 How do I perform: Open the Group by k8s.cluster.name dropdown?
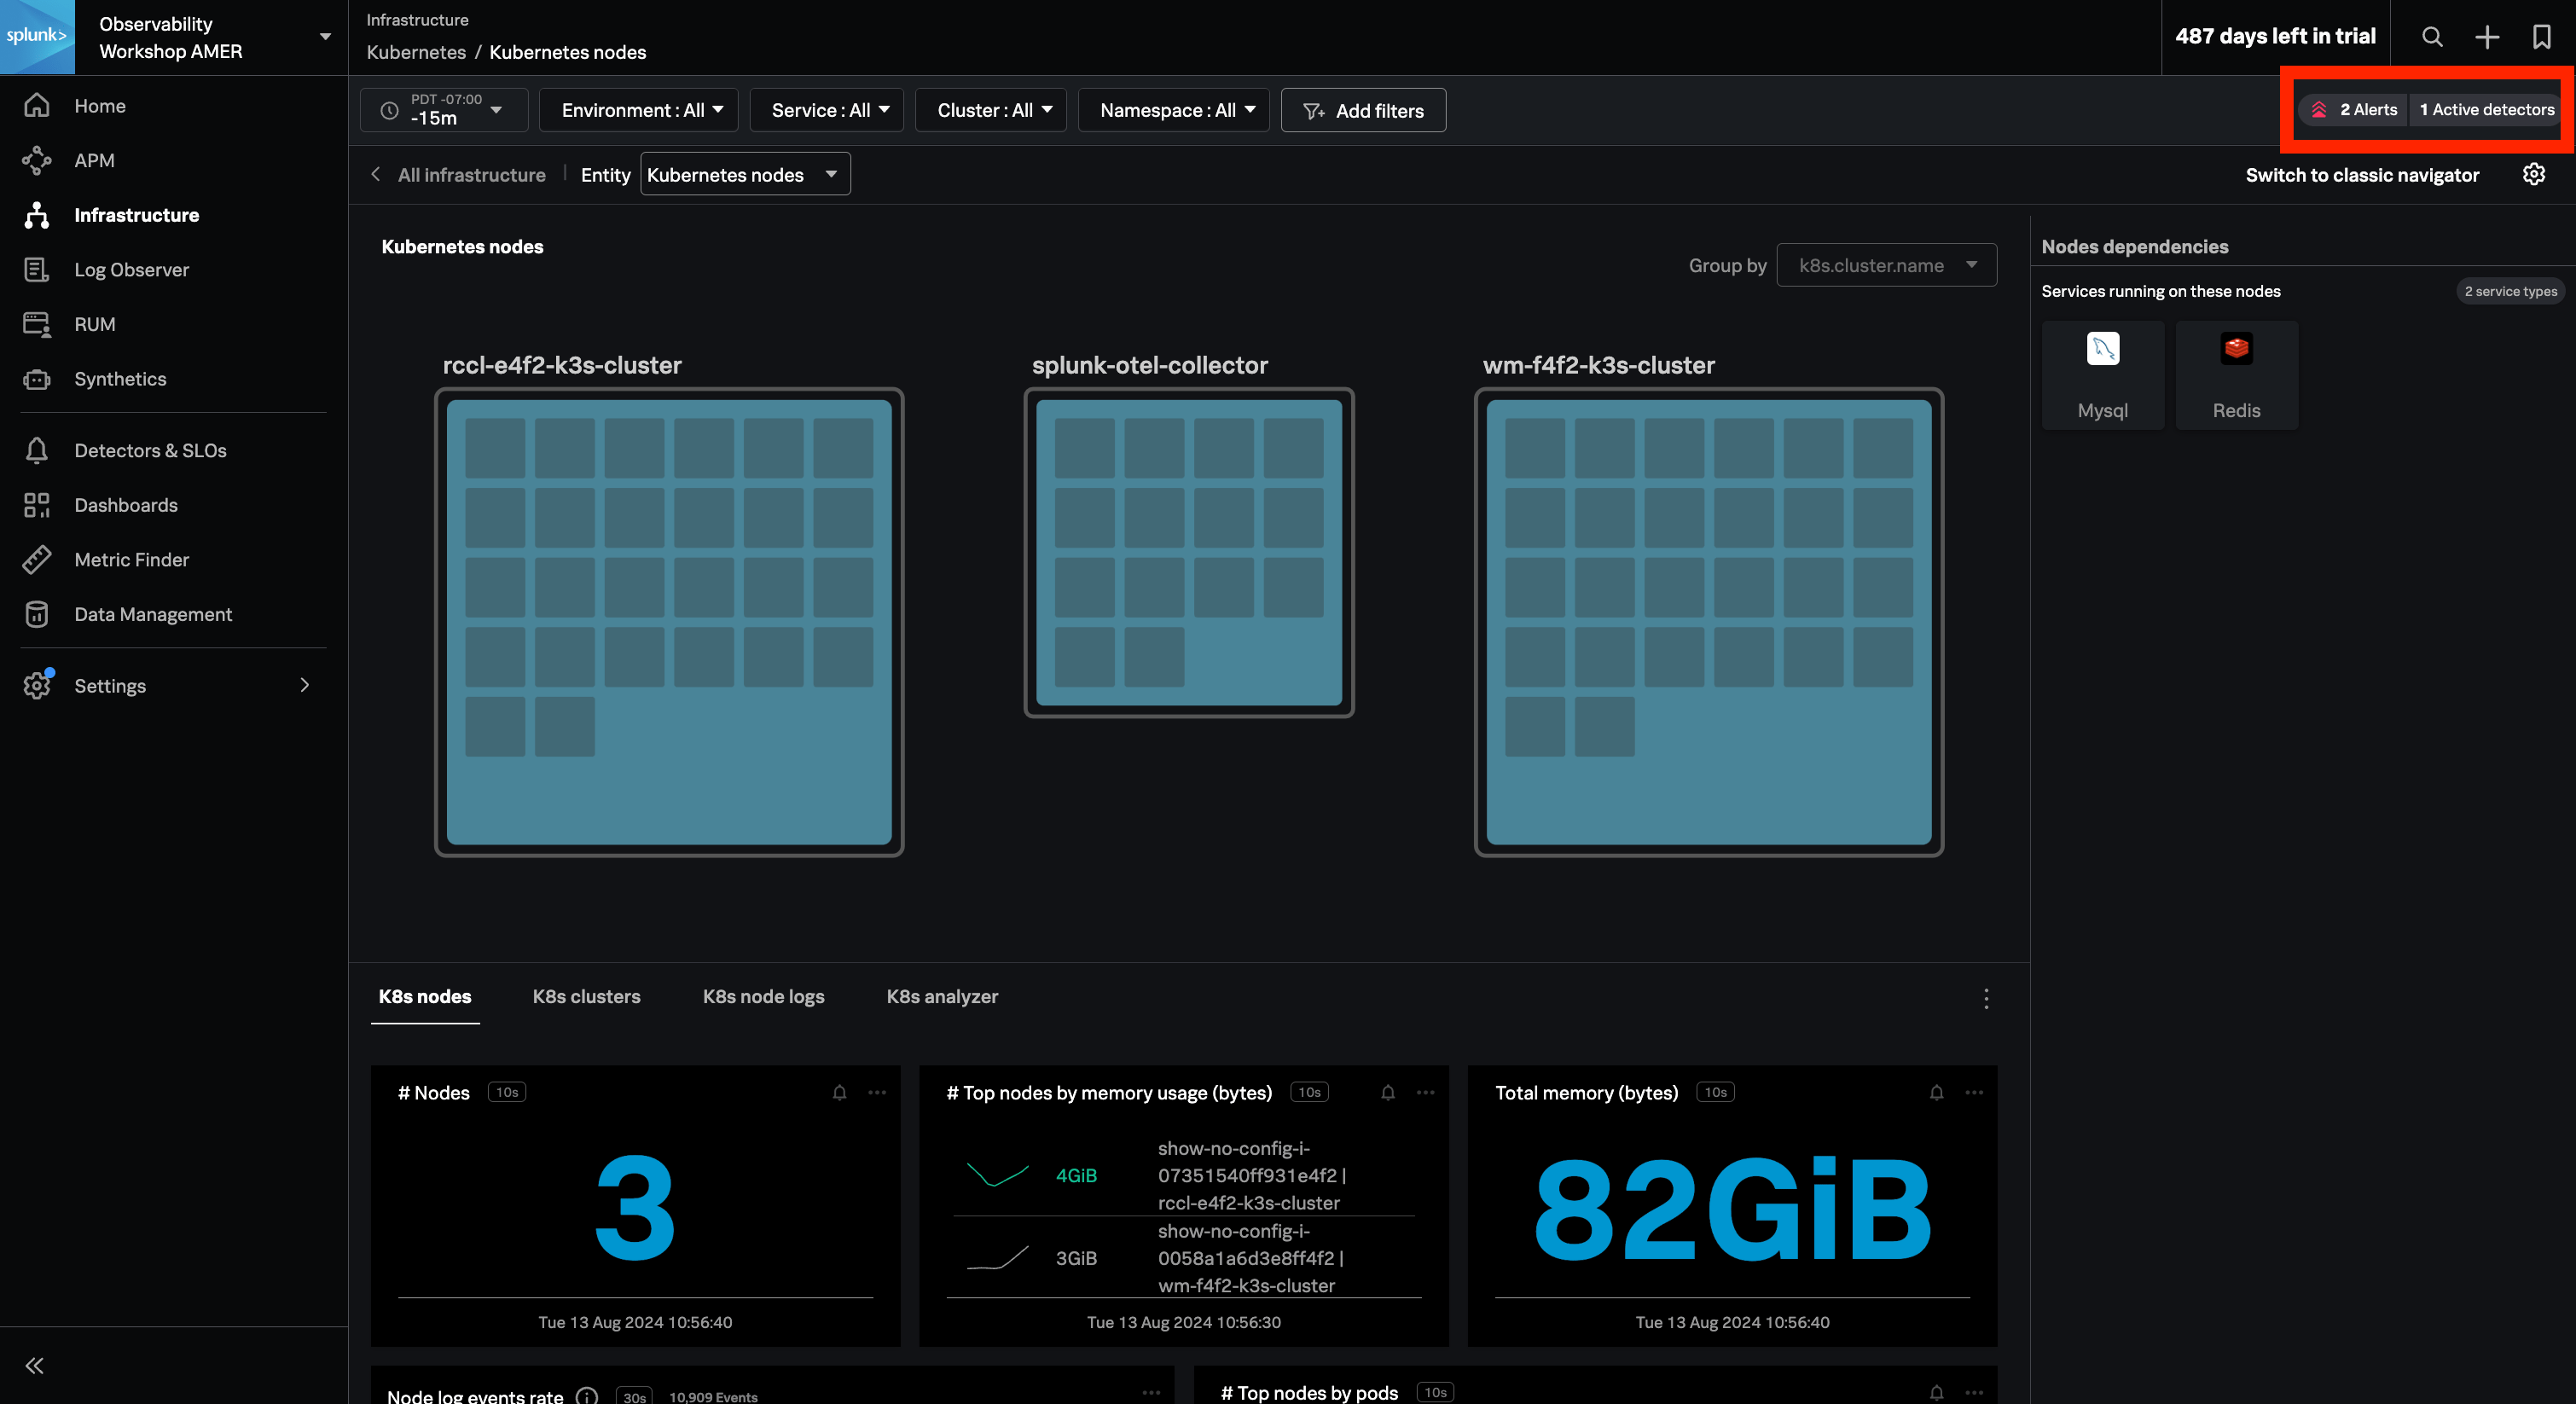1886,265
